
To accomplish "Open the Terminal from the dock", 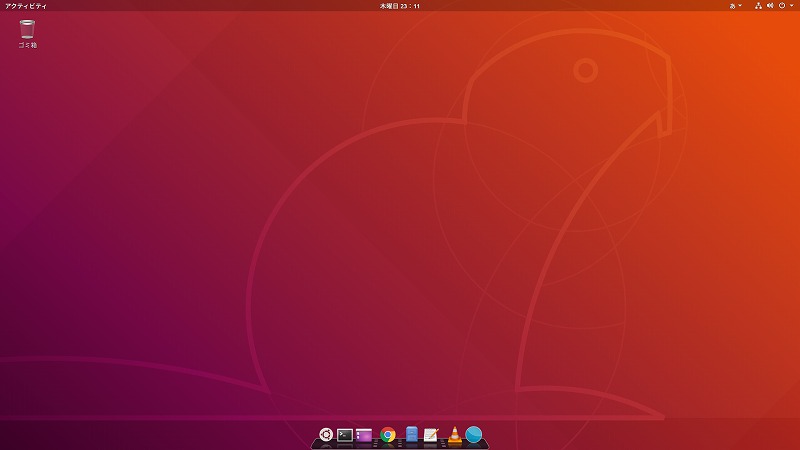I will click(x=345, y=435).
